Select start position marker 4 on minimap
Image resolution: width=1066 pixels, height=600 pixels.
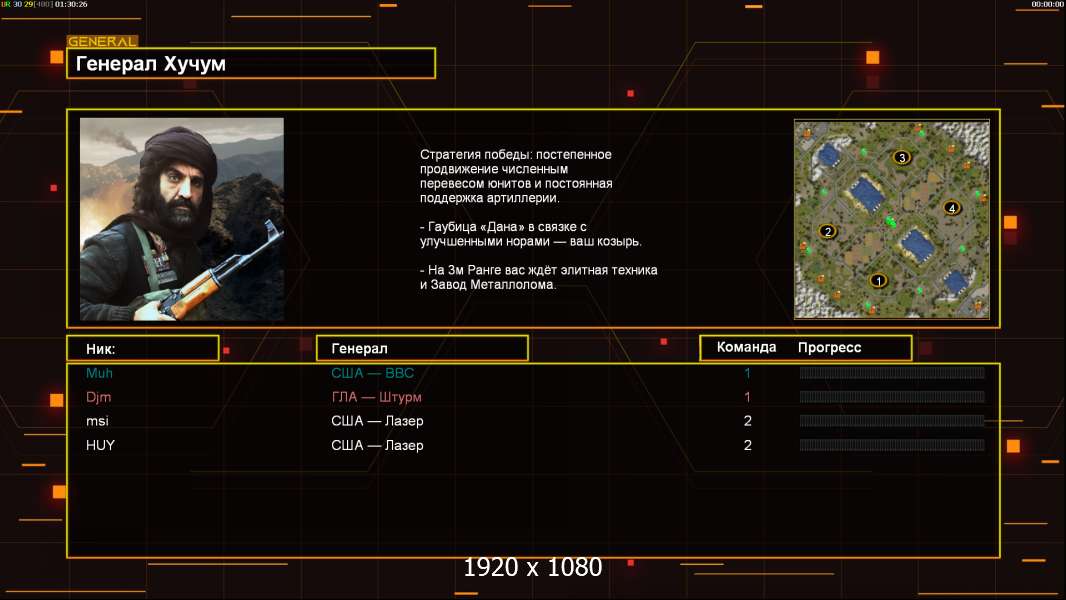pos(952,208)
